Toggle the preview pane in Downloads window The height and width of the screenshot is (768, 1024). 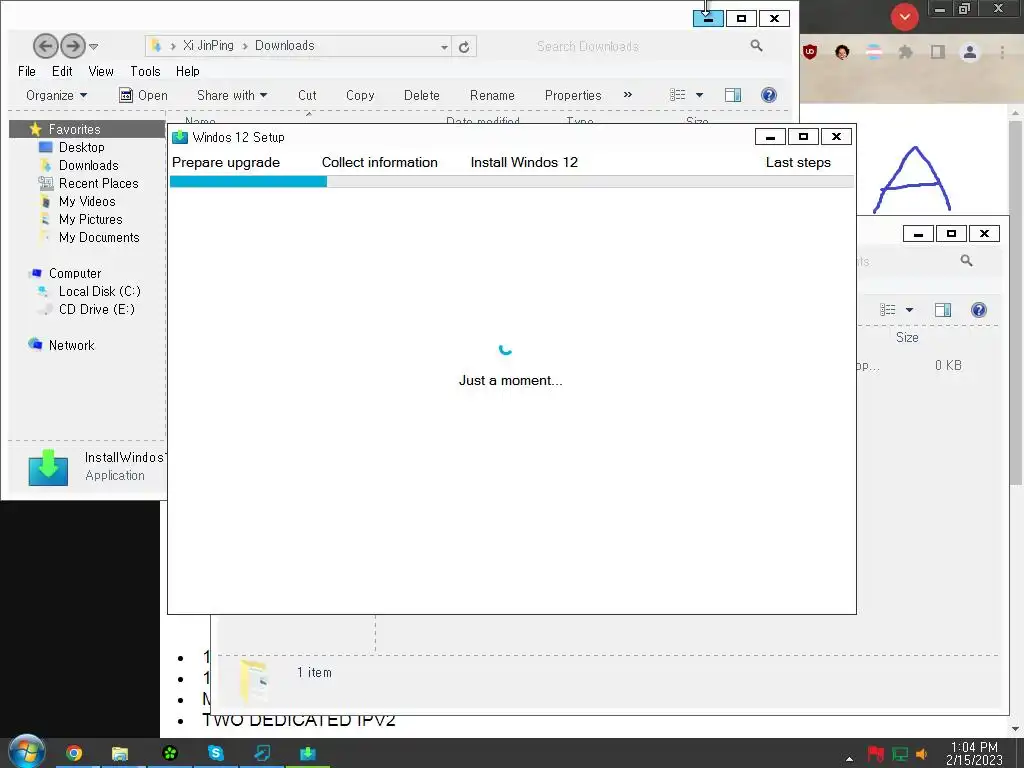[x=733, y=95]
